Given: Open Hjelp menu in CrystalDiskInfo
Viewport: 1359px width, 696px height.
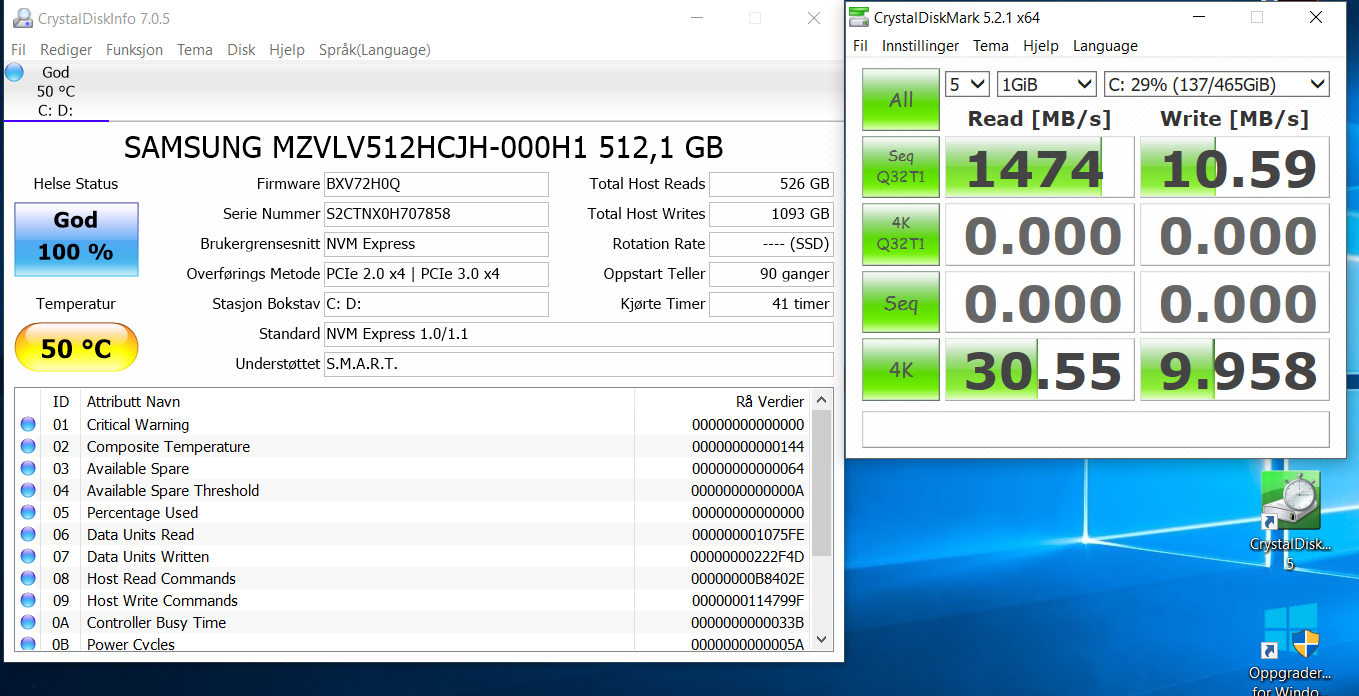Looking at the screenshot, I should coord(287,50).
